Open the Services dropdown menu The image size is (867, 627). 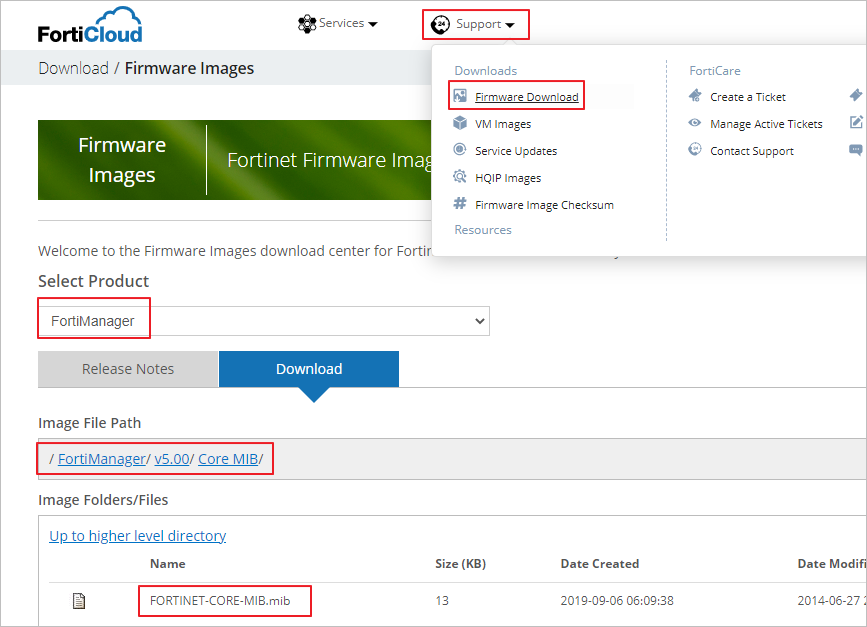click(338, 23)
